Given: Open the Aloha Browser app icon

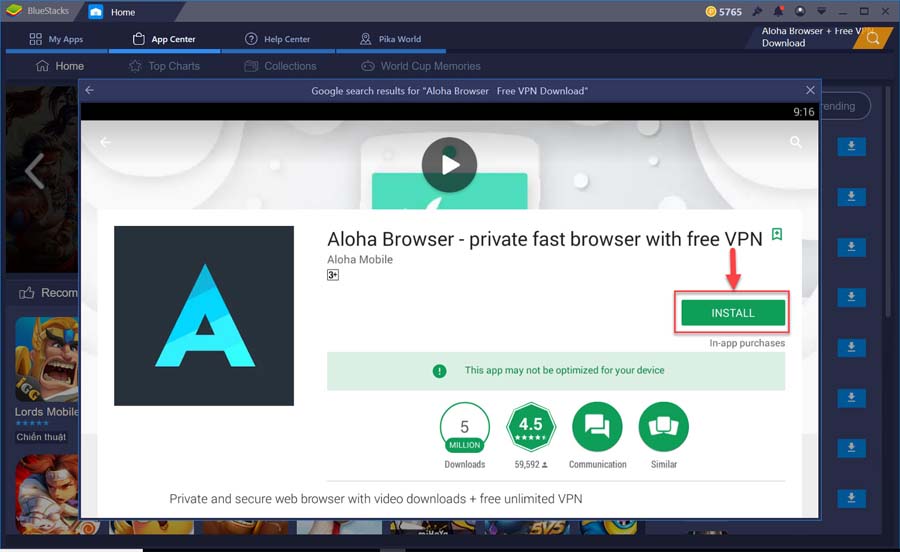Looking at the screenshot, I should coord(204,316).
